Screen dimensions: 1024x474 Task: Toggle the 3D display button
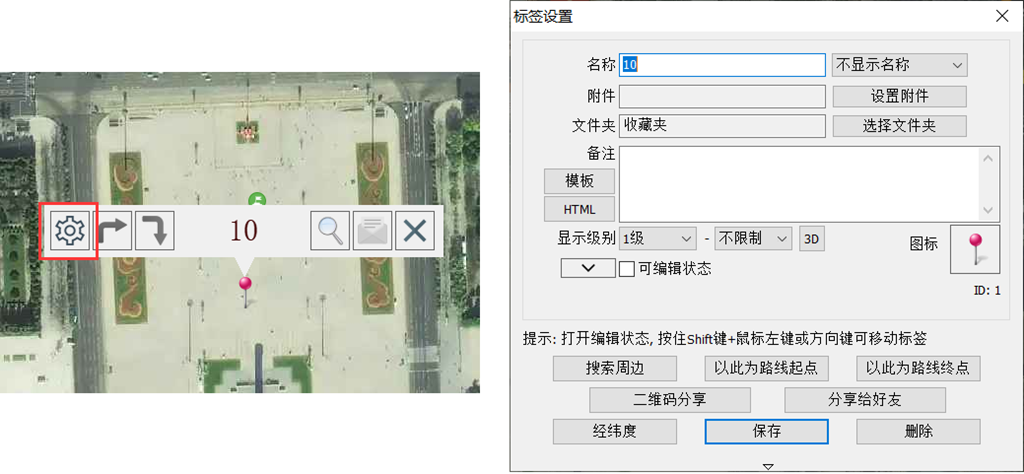(813, 239)
